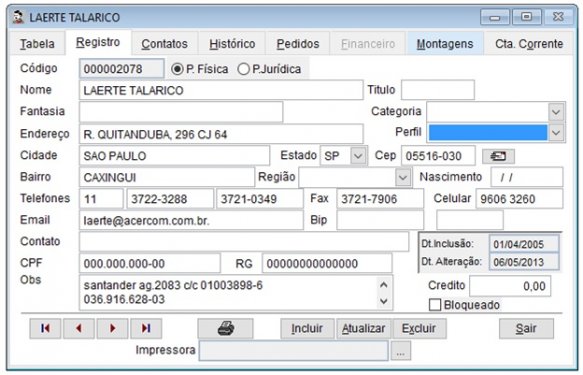Click the highlighted blue Perfil field
Viewport: 583px width, 375px height.
(x=488, y=133)
